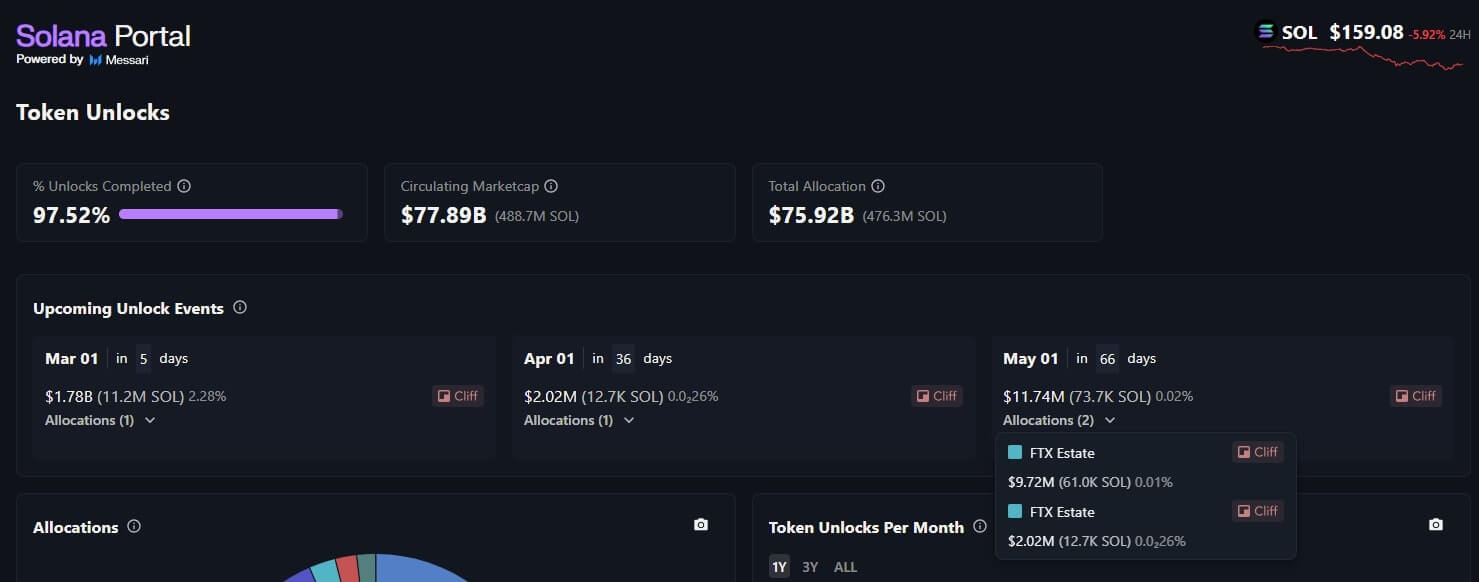
Task: Click info icon beside Upcoming Unlock Events
Action: [x=240, y=308]
